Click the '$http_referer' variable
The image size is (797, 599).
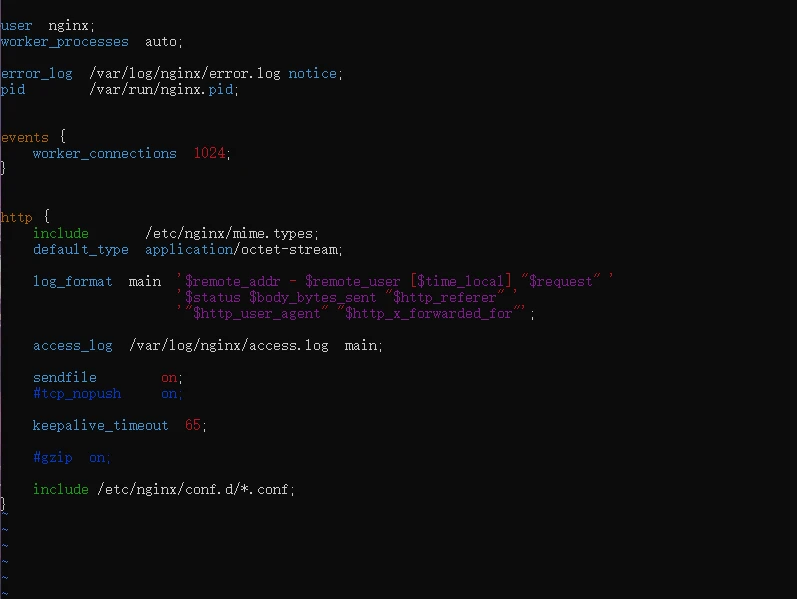(444, 297)
